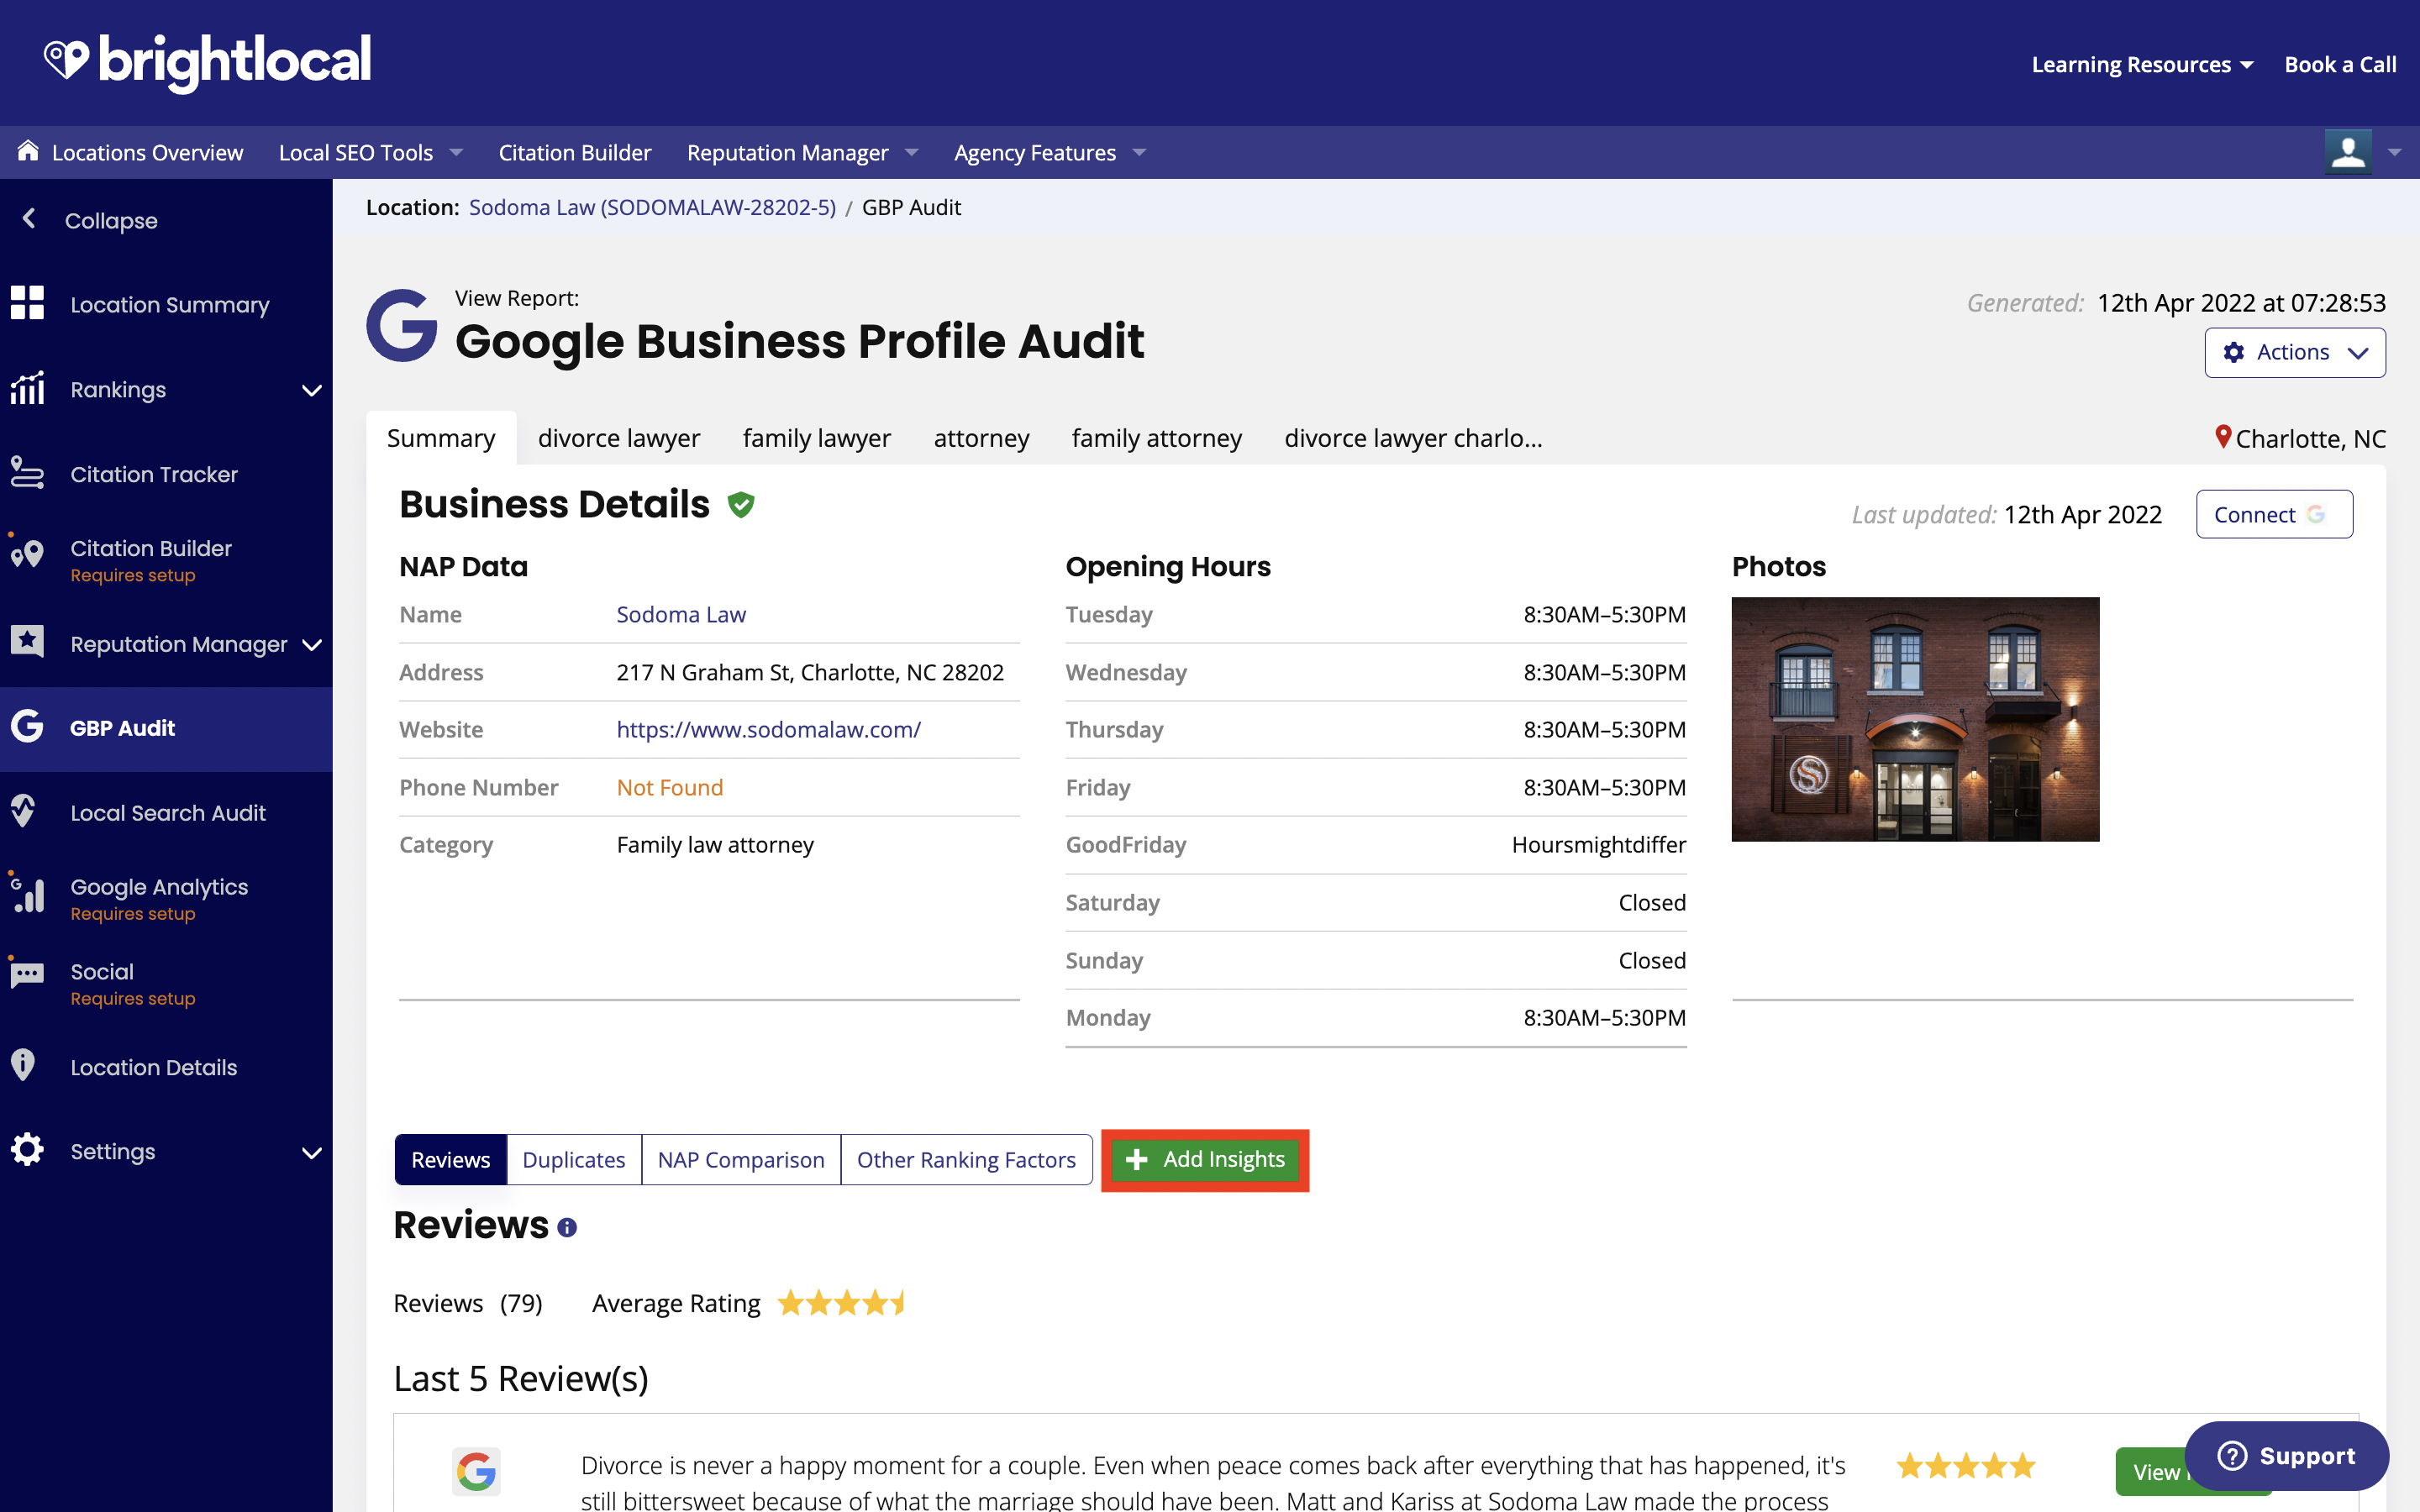Expand the Reputation Manager sidebar chevron
Screen dimensions: 2420x1512
click(x=312, y=645)
